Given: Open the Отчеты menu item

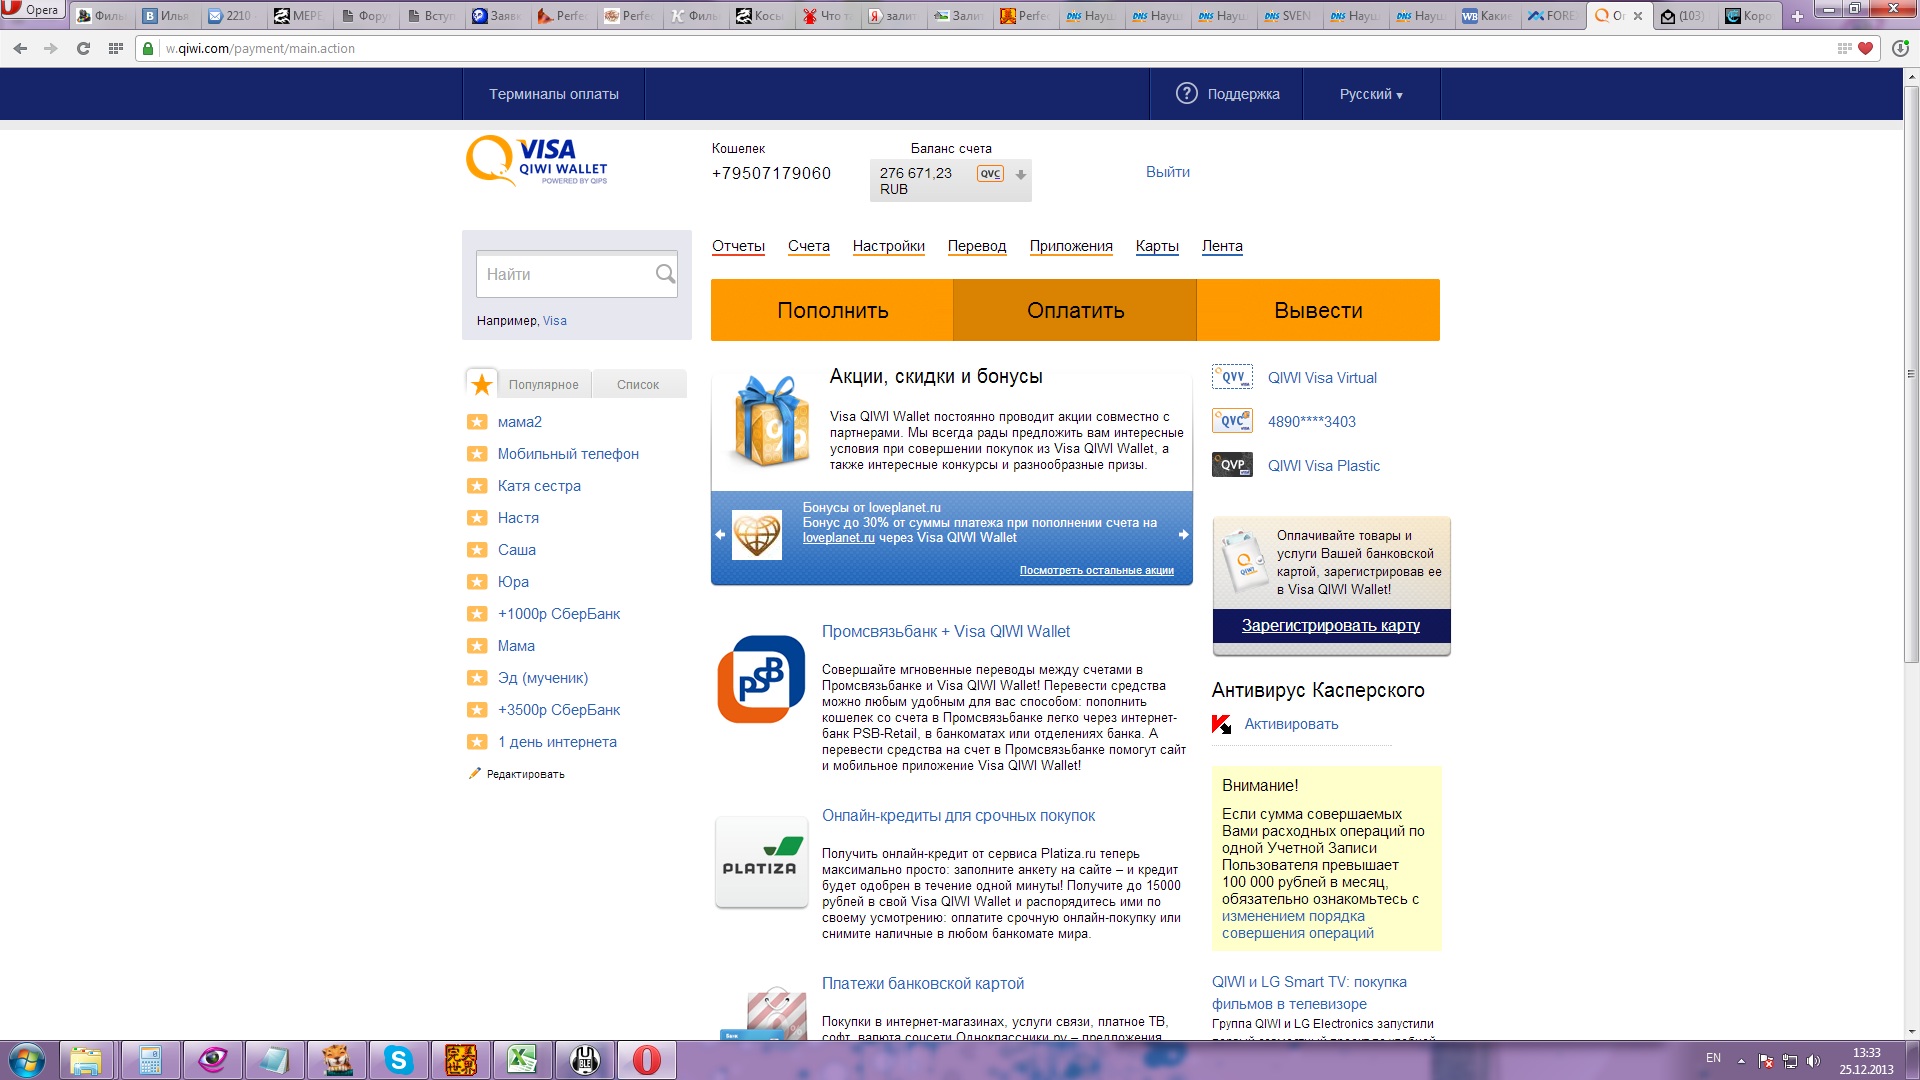Looking at the screenshot, I should pyautogui.click(x=738, y=246).
